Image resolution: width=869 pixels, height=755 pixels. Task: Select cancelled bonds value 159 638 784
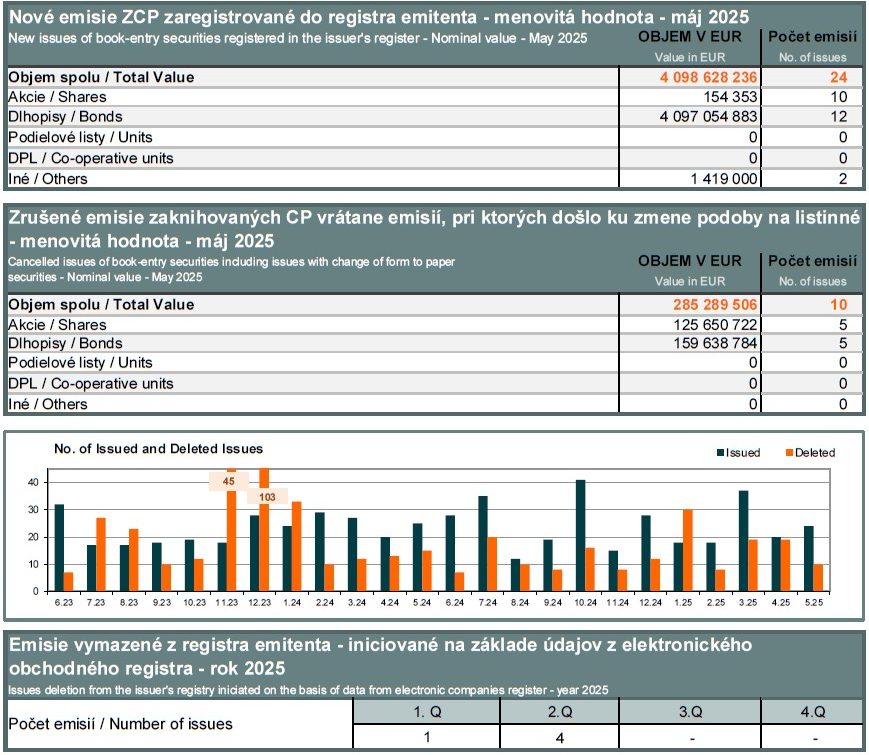[714, 343]
